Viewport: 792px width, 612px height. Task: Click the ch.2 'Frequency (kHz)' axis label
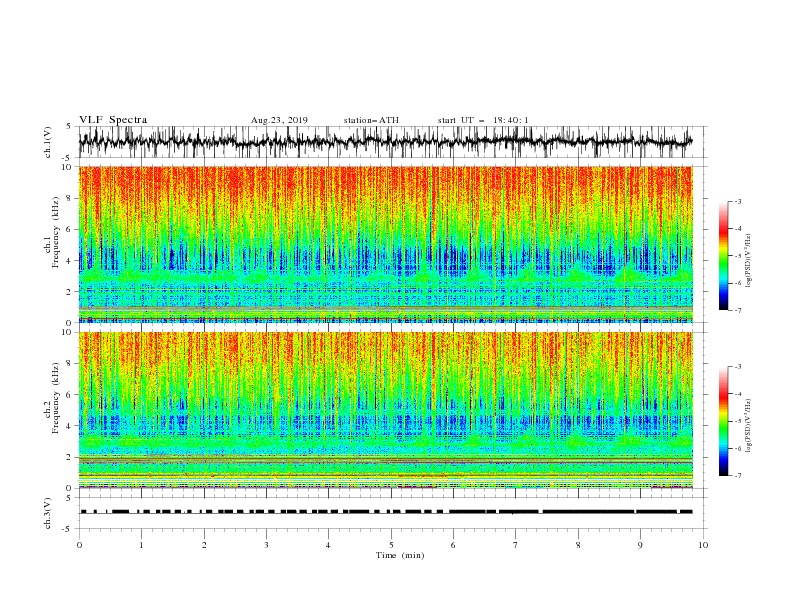click(x=56, y=397)
